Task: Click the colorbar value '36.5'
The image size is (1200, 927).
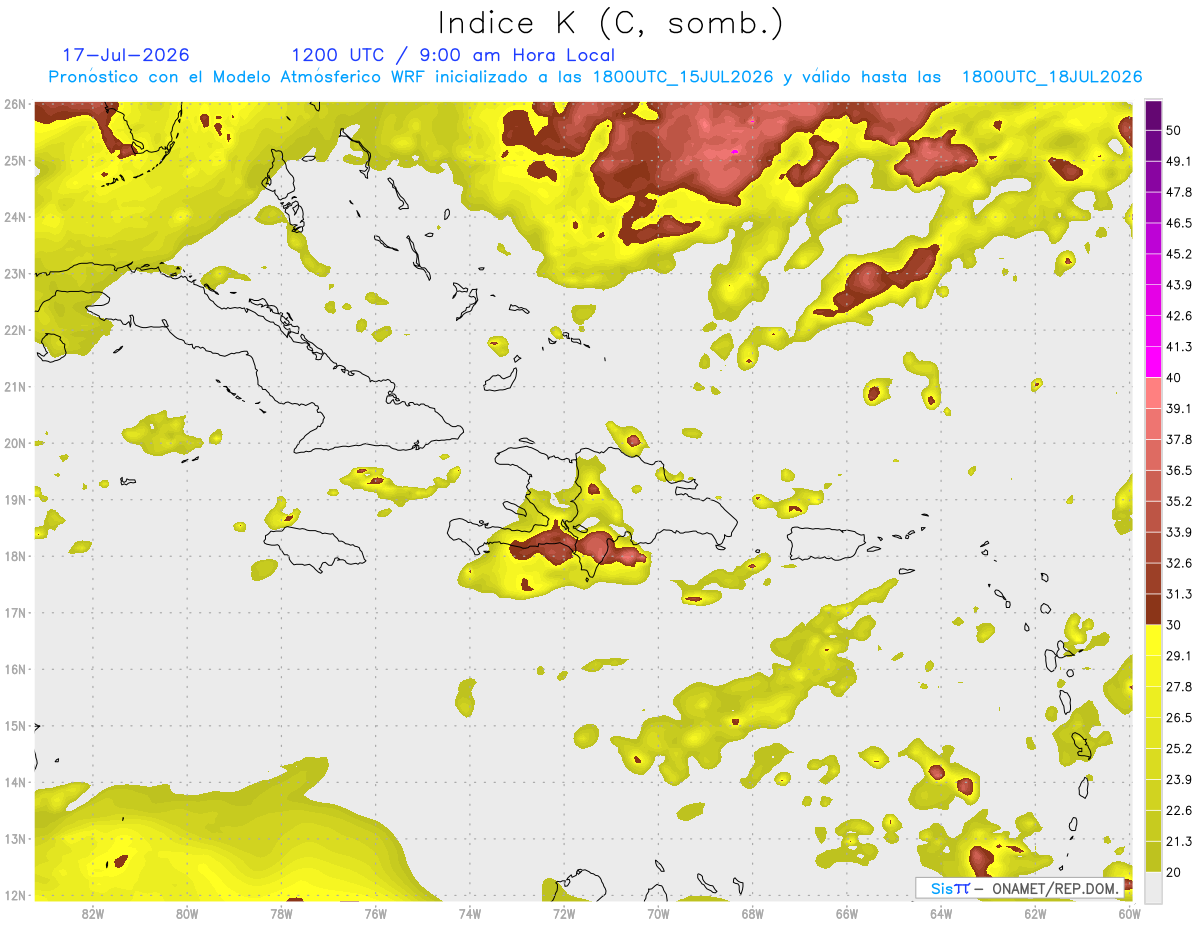Action: click(1179, 470)
